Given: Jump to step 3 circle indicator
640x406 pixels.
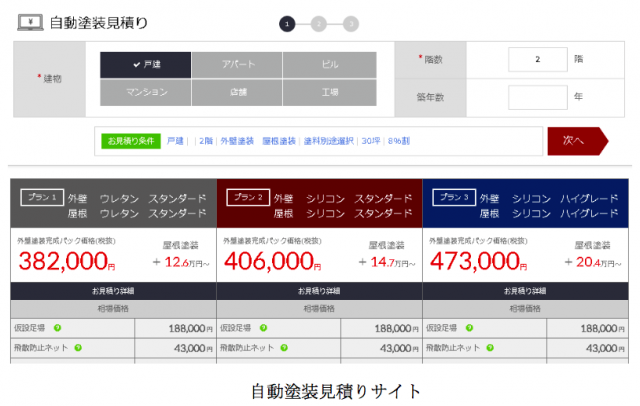Looking at the screenshot, I should tap(350, 23).
